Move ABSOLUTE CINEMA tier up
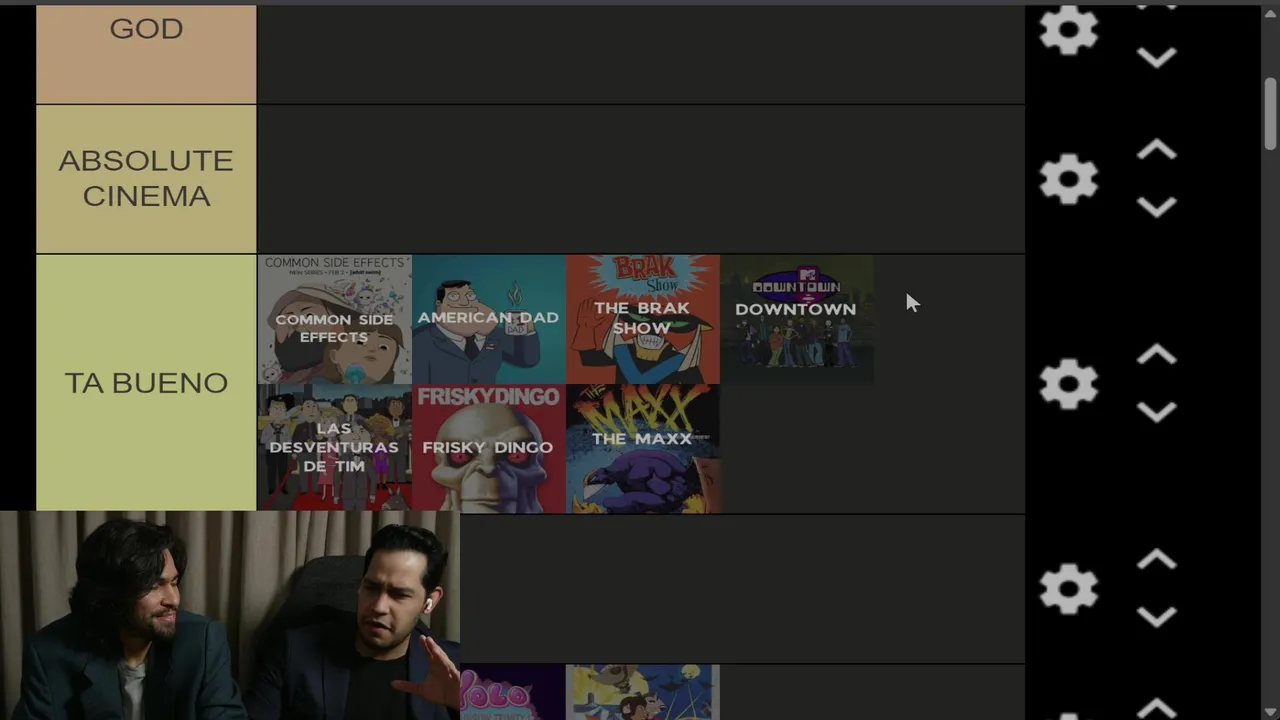This screenshot has width=1280, height=720. (x=1157, y=150)
